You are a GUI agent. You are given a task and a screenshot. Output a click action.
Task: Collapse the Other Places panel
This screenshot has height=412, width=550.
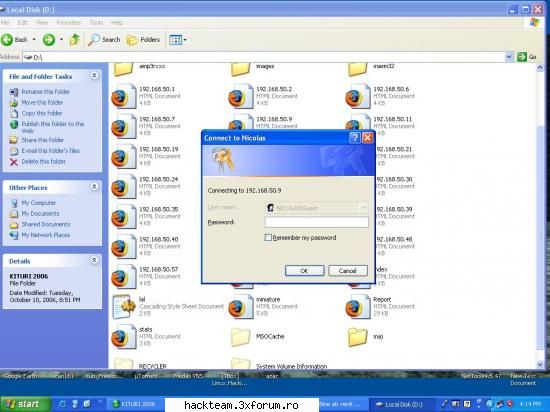point(94,187)
